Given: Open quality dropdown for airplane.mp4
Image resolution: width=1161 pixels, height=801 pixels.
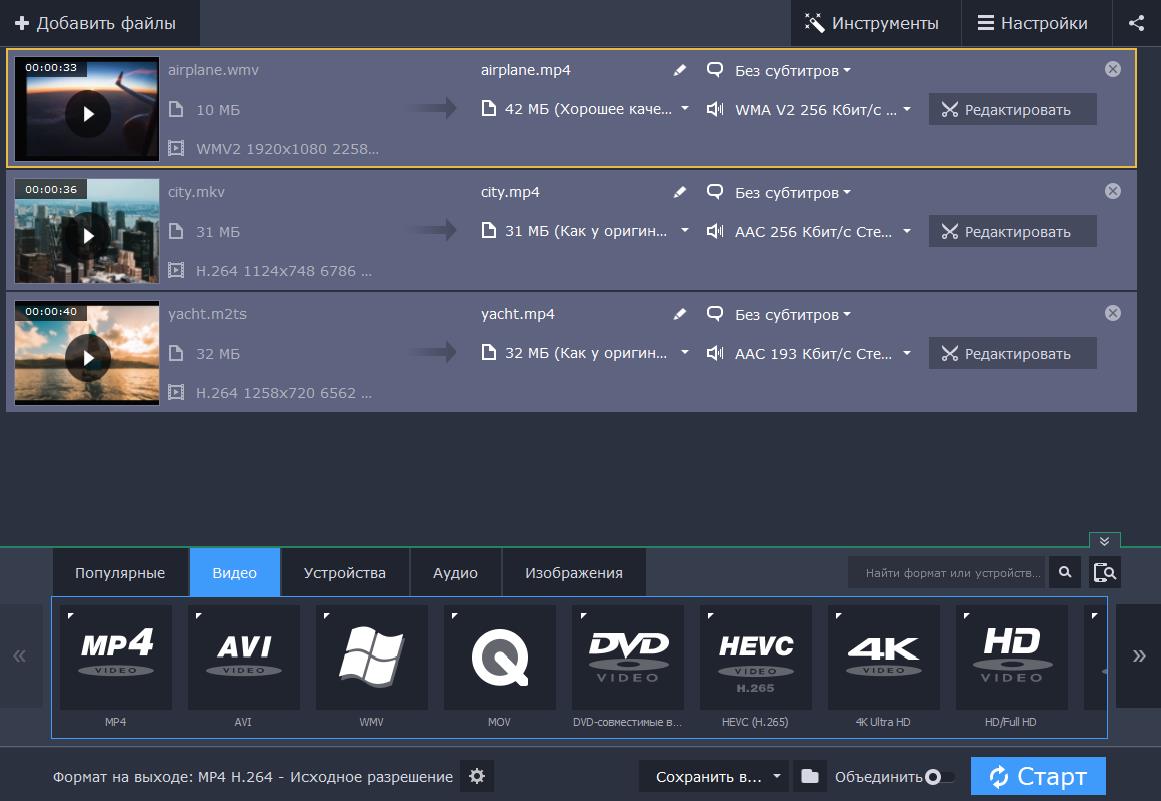Looking at the screenshot, I should pos(685,109).
